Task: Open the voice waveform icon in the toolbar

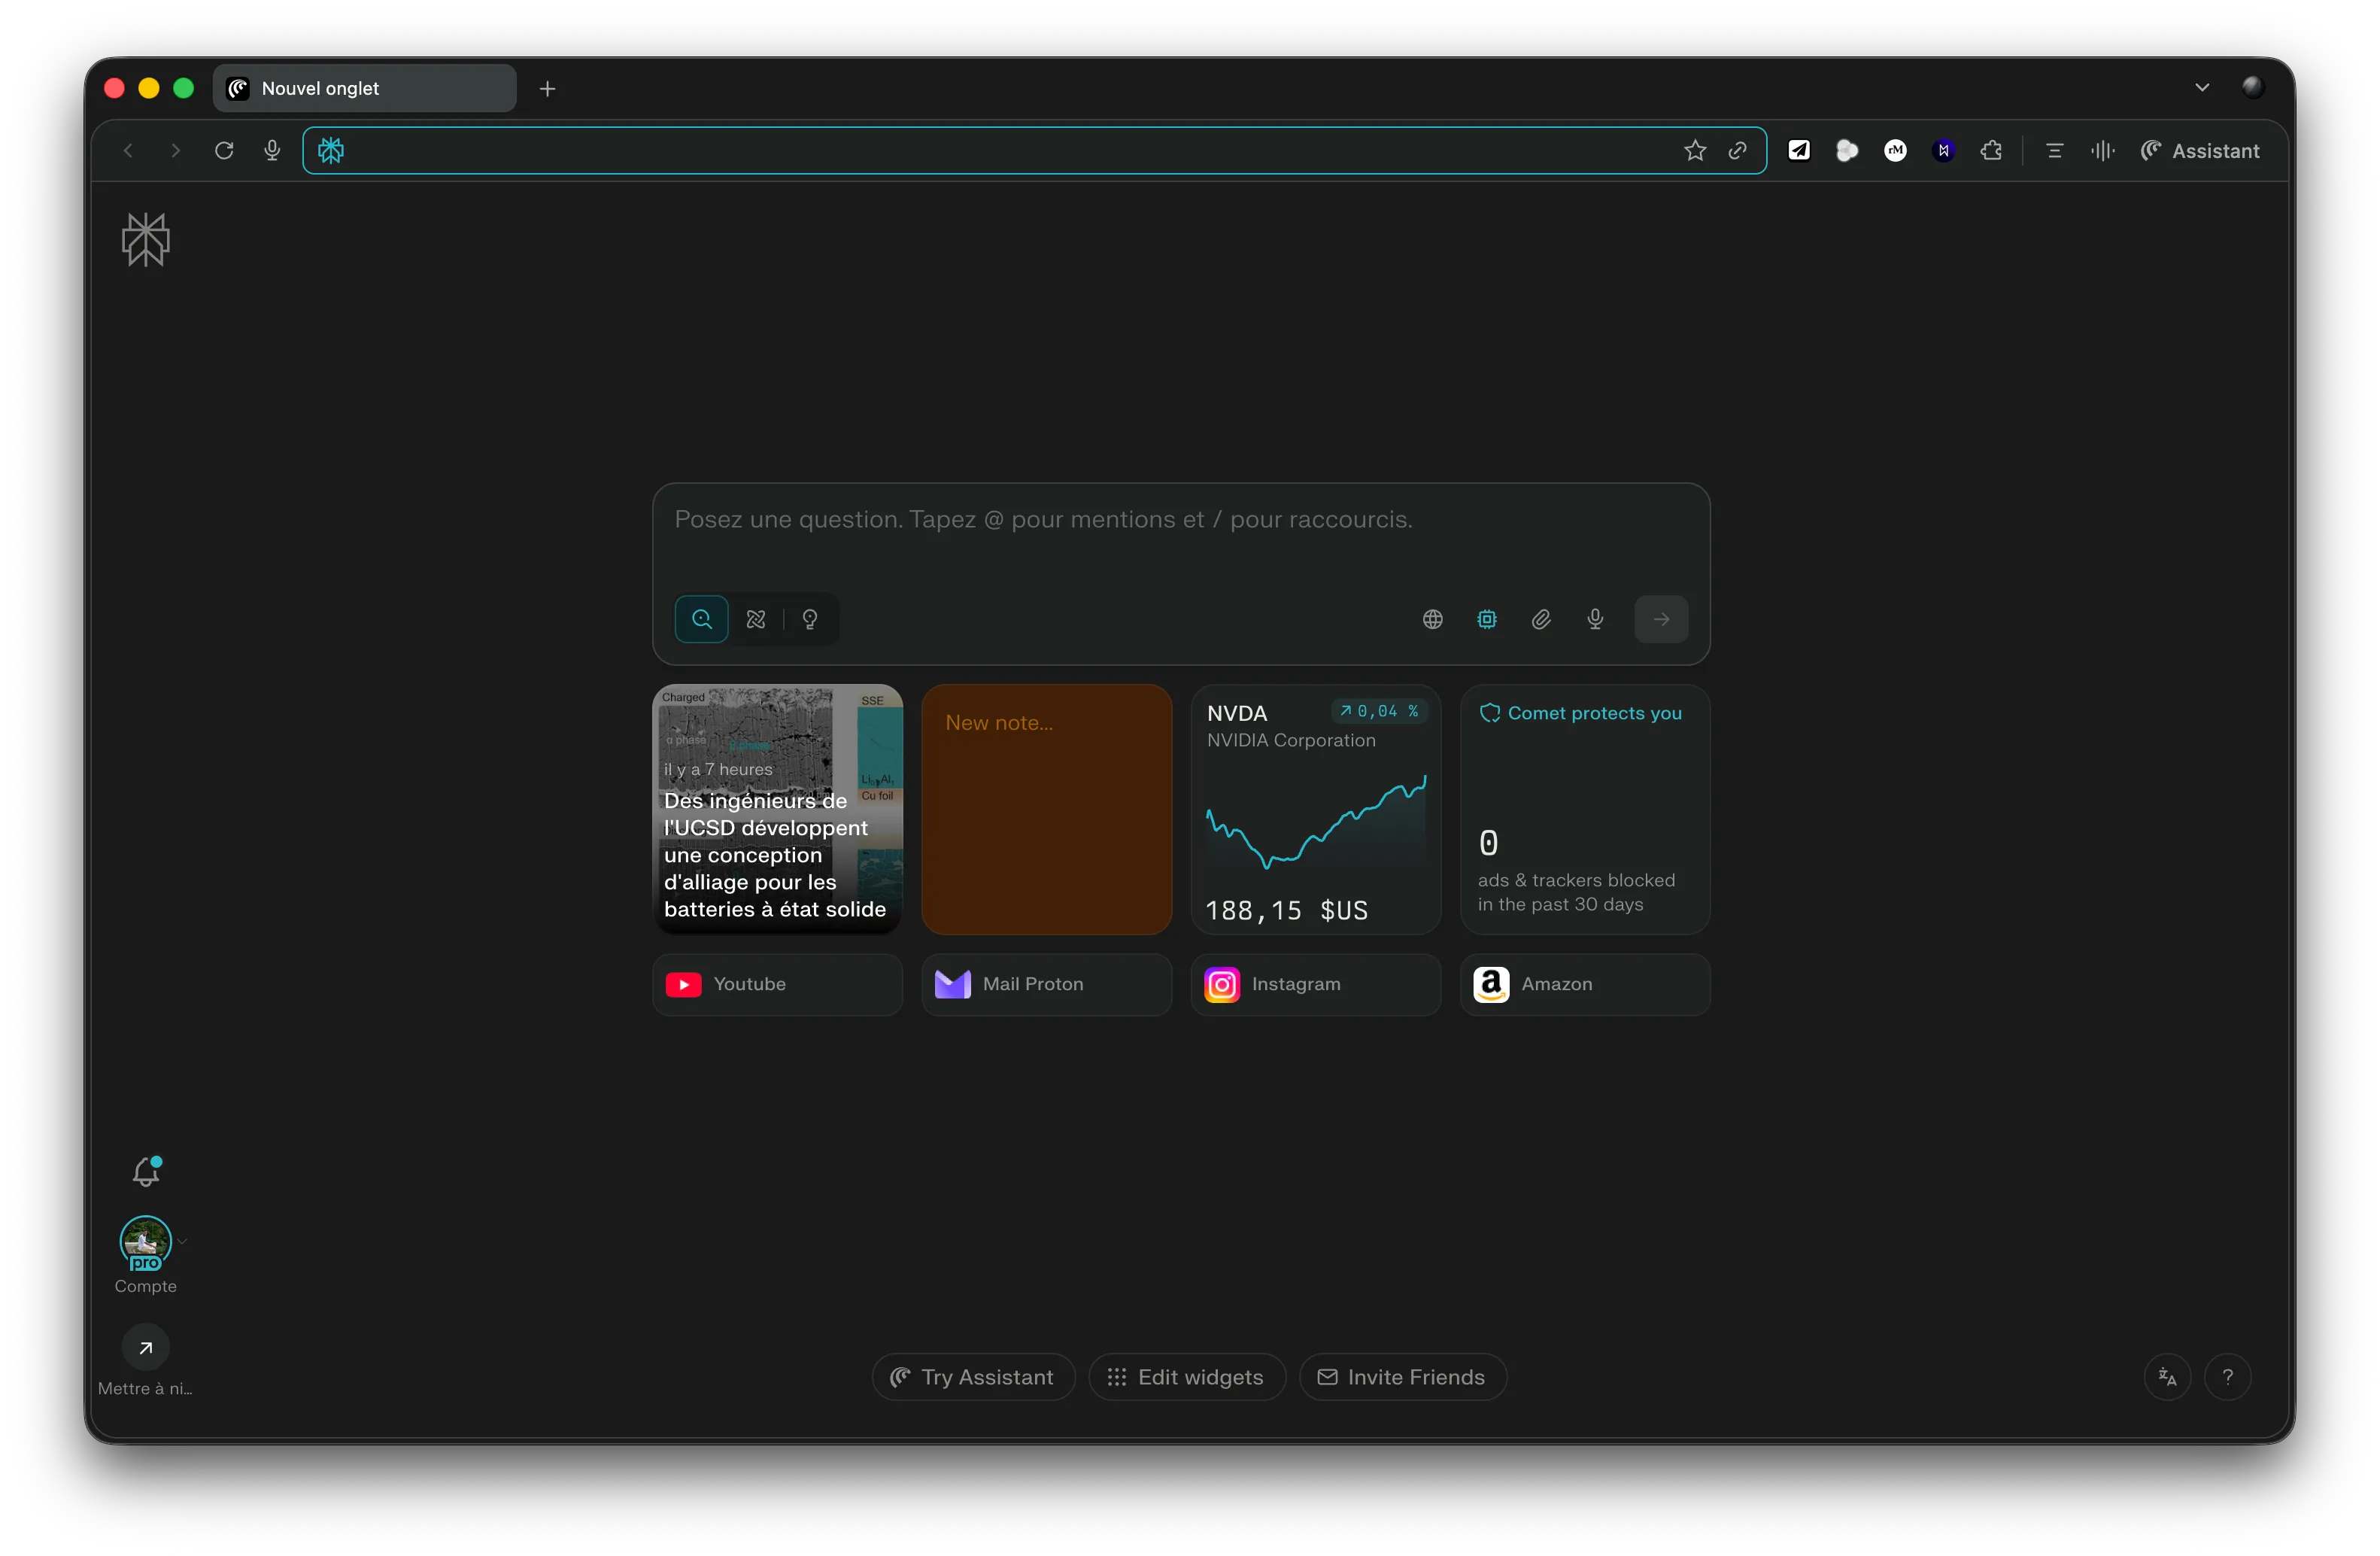Action: coord(2102,150)
